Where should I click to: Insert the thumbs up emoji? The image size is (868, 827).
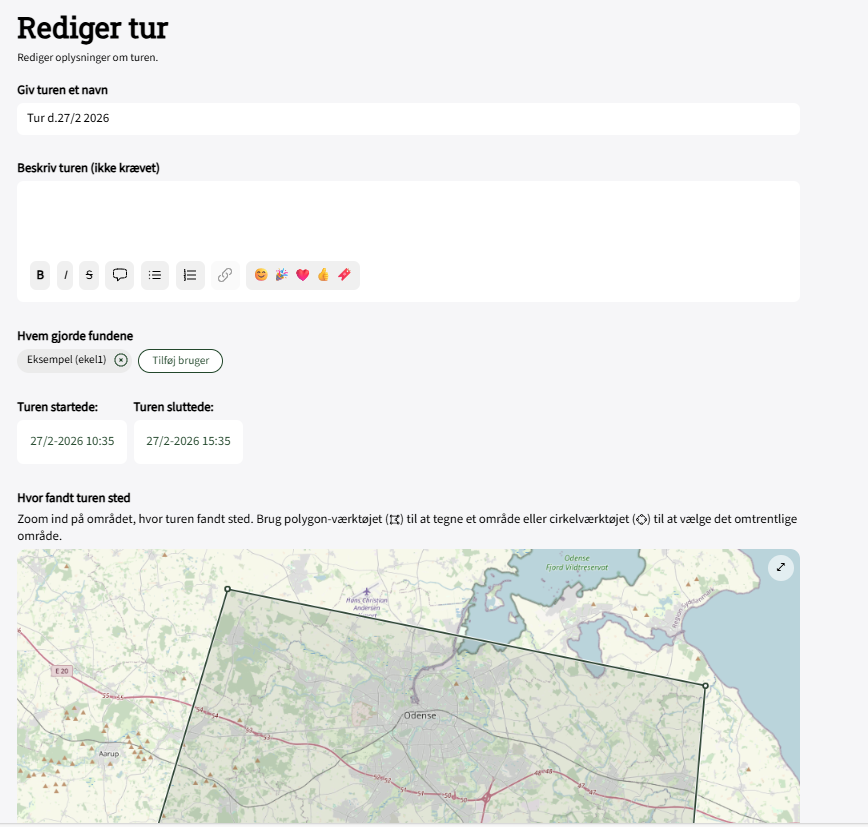(323, 275)
